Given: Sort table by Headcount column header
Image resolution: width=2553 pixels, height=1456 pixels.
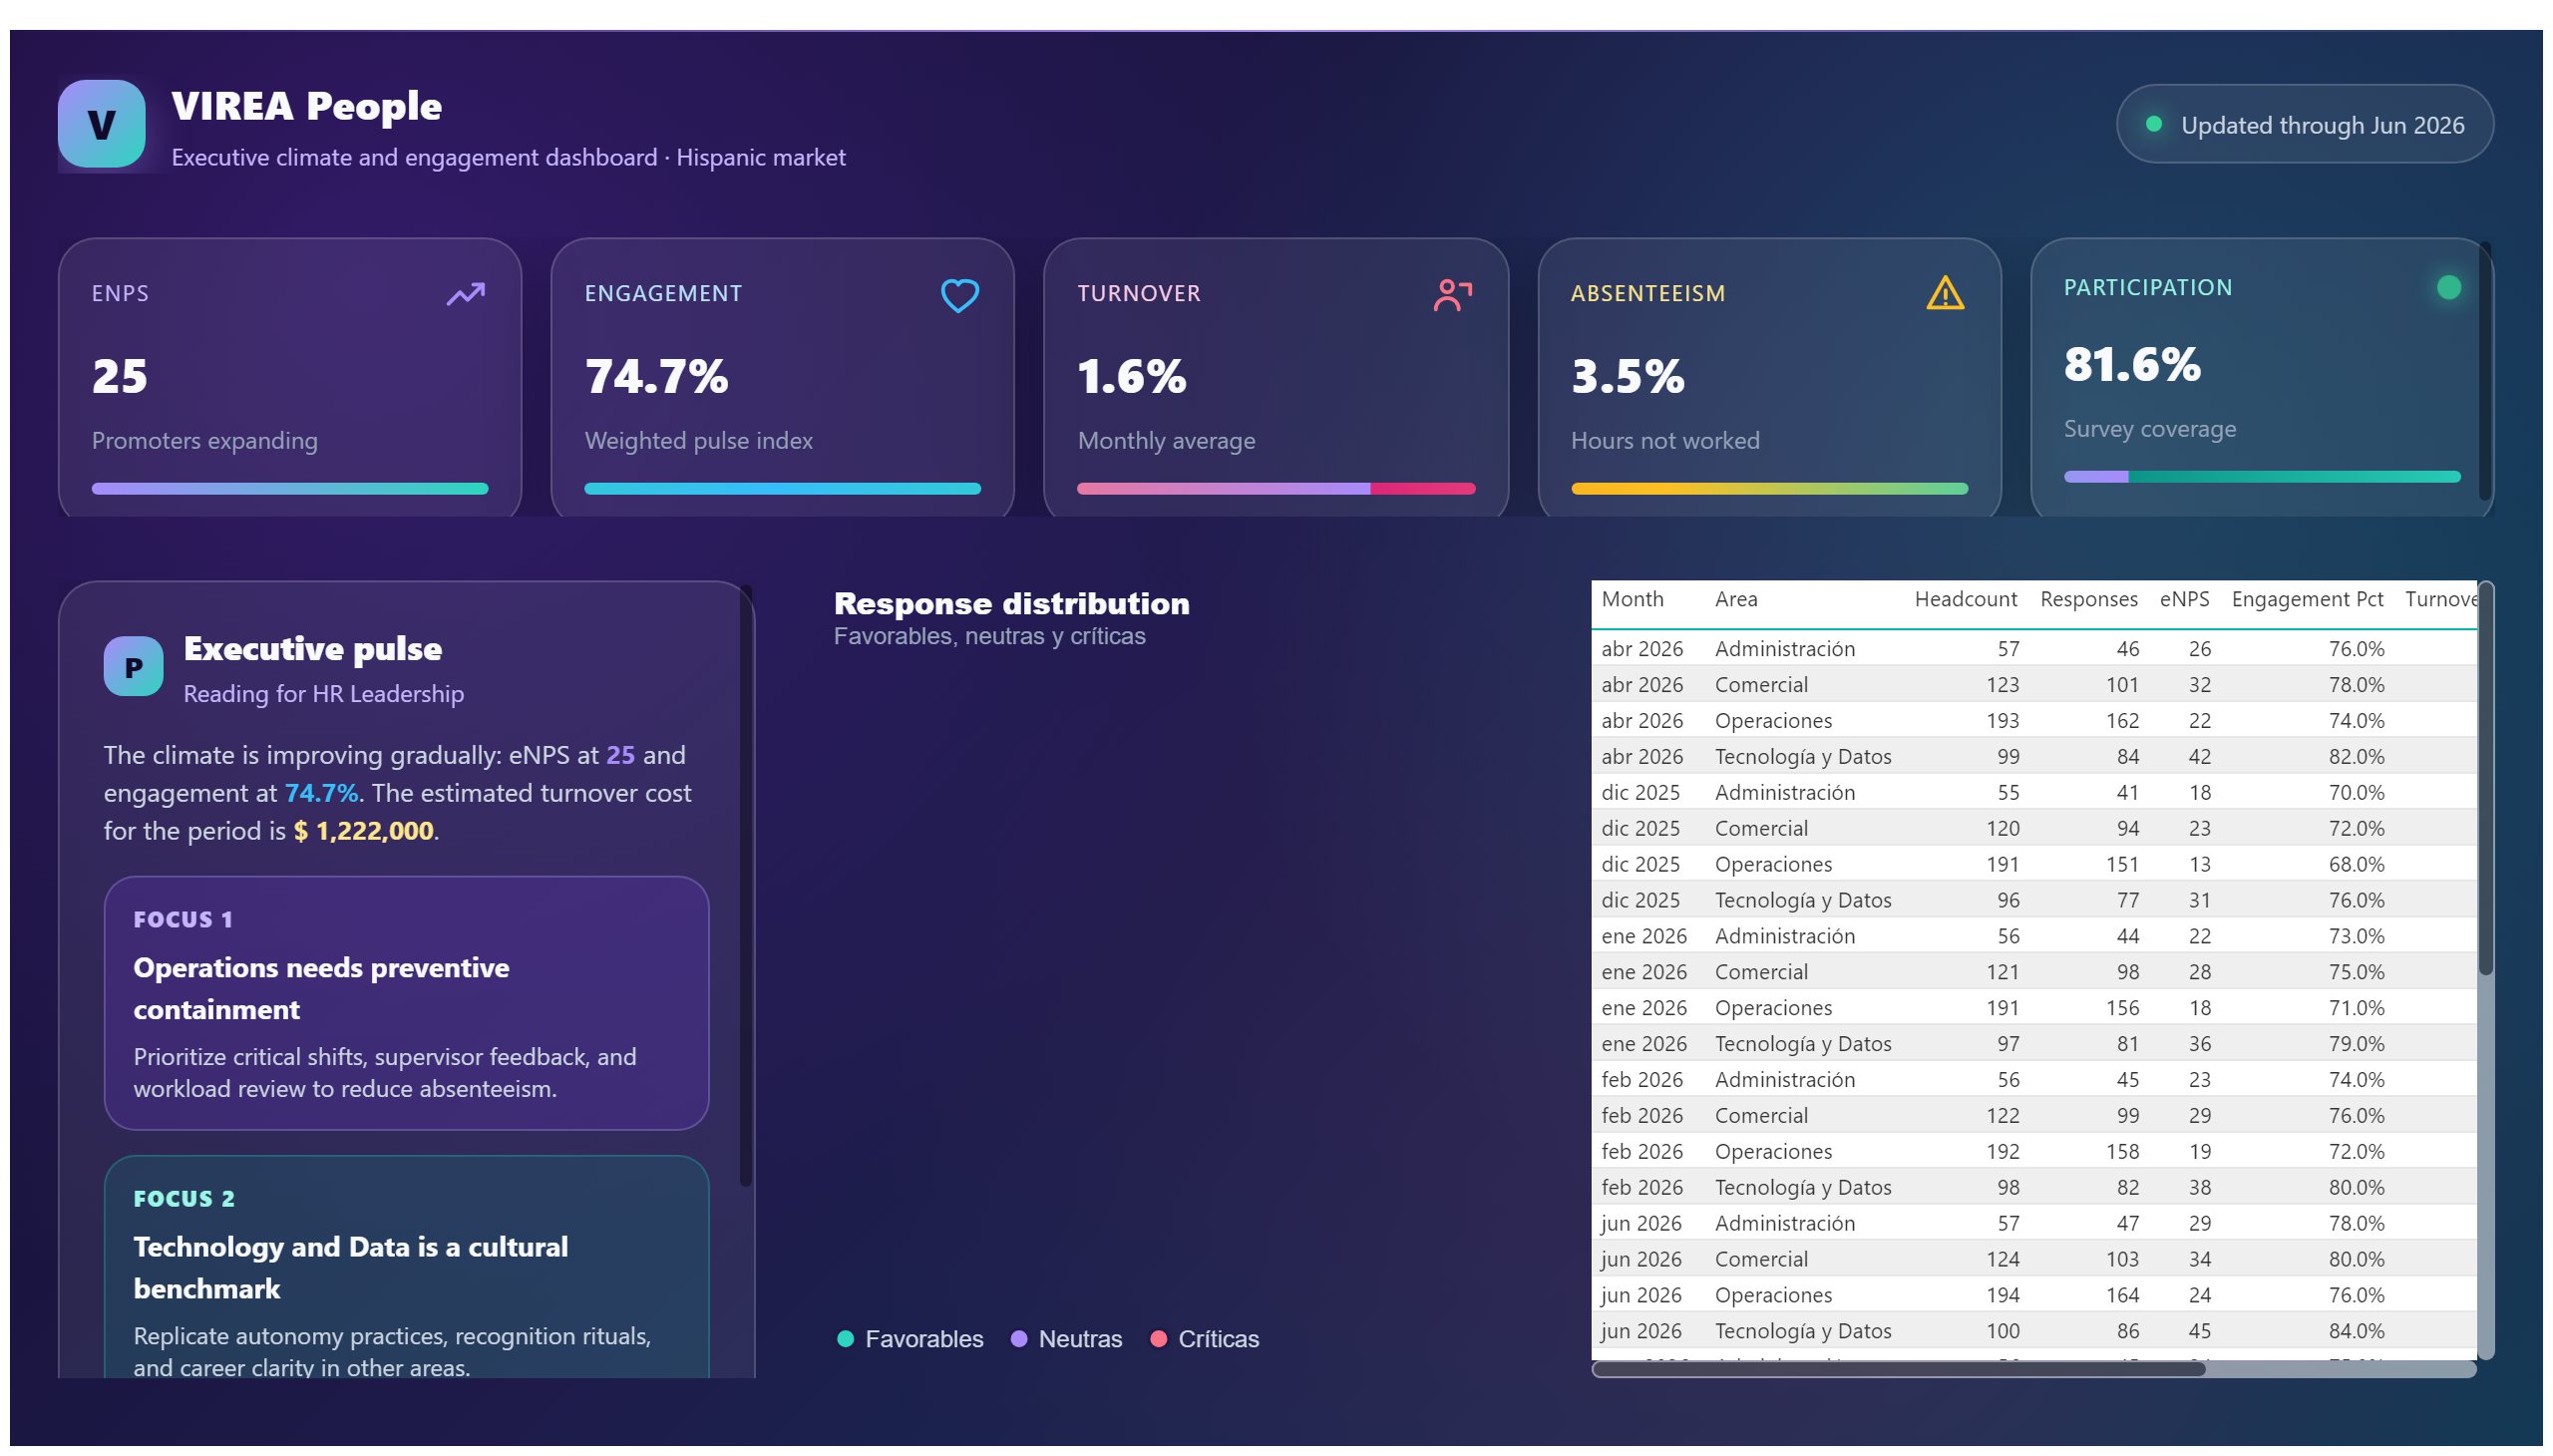Looking at the screenshot, I should click(1965, 599).
